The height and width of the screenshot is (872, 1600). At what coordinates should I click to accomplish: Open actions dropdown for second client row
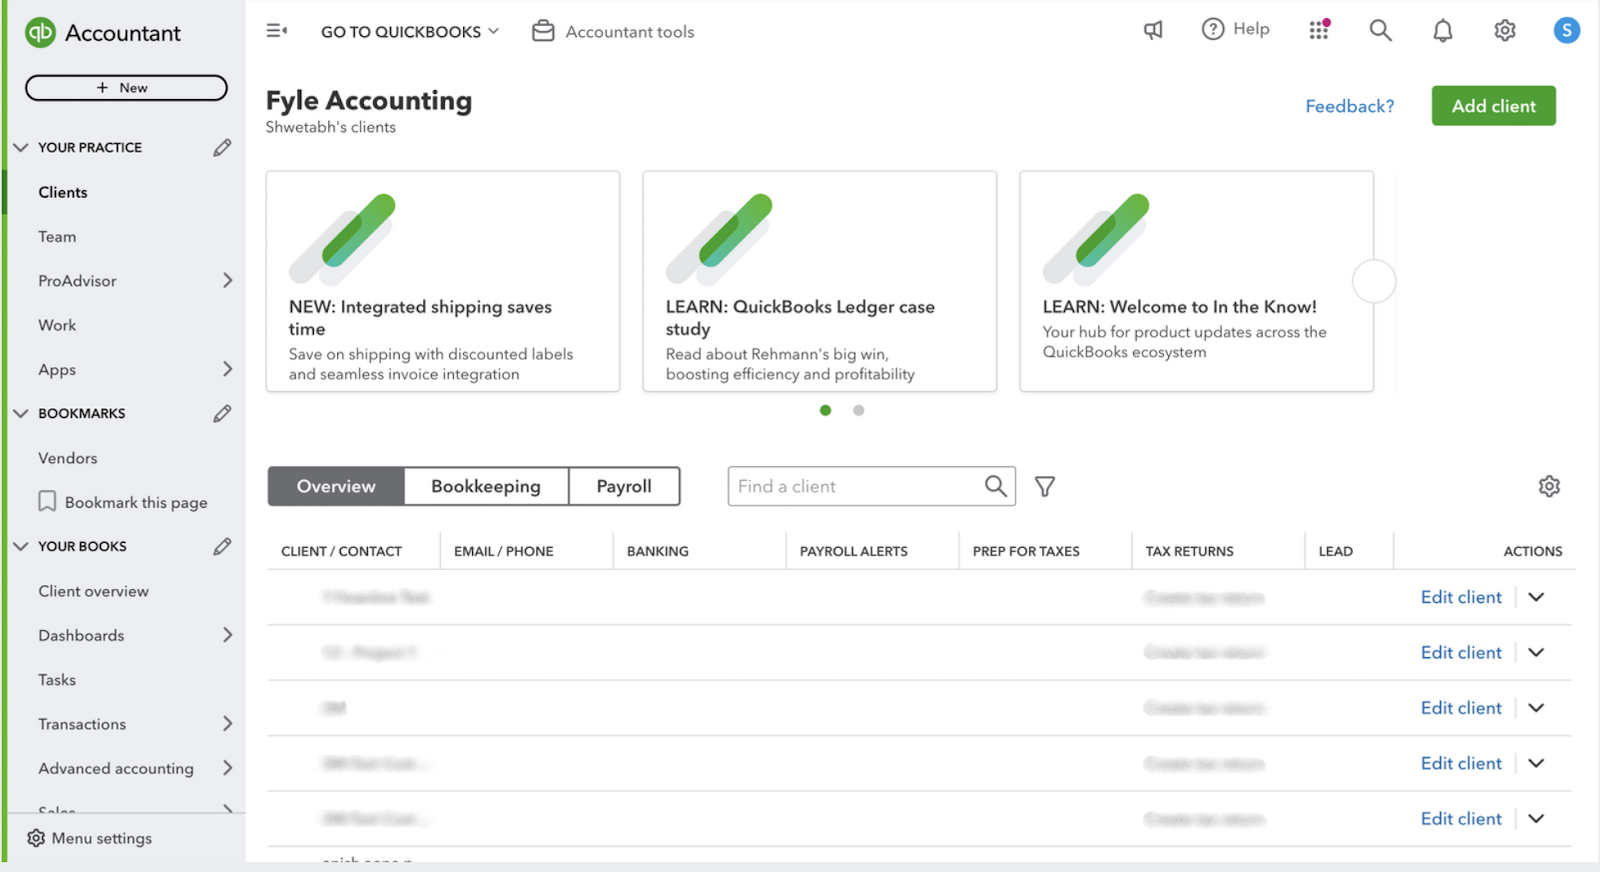coord(1536,652)
